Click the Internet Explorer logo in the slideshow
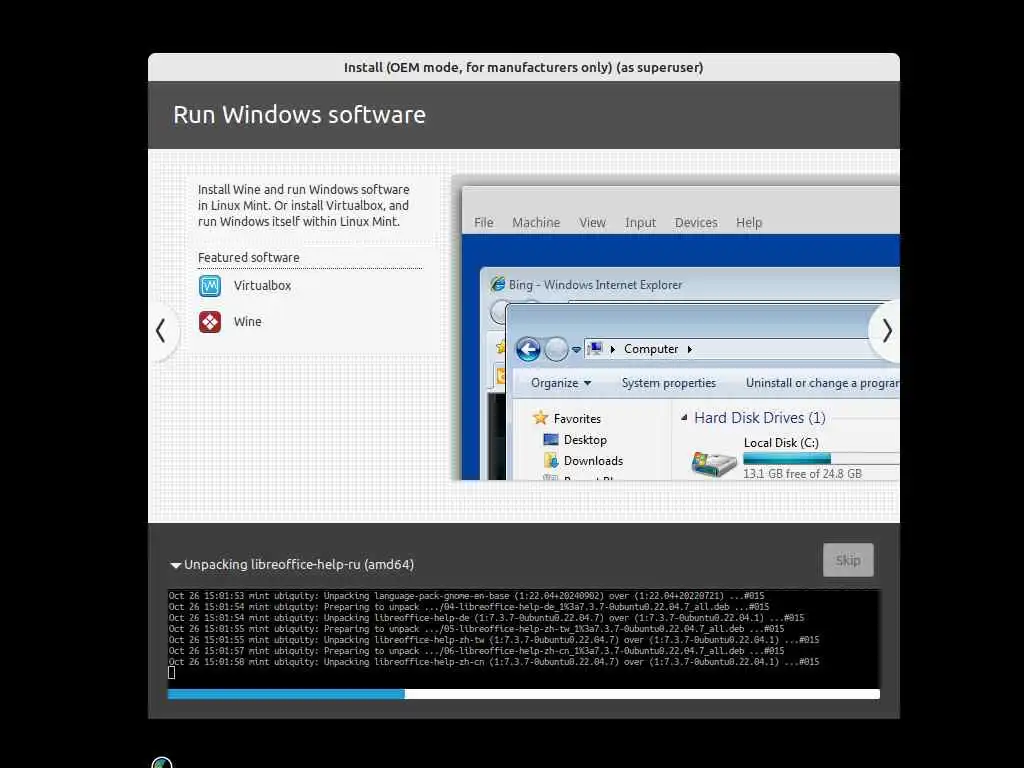1024x768 pixels. 498,284
